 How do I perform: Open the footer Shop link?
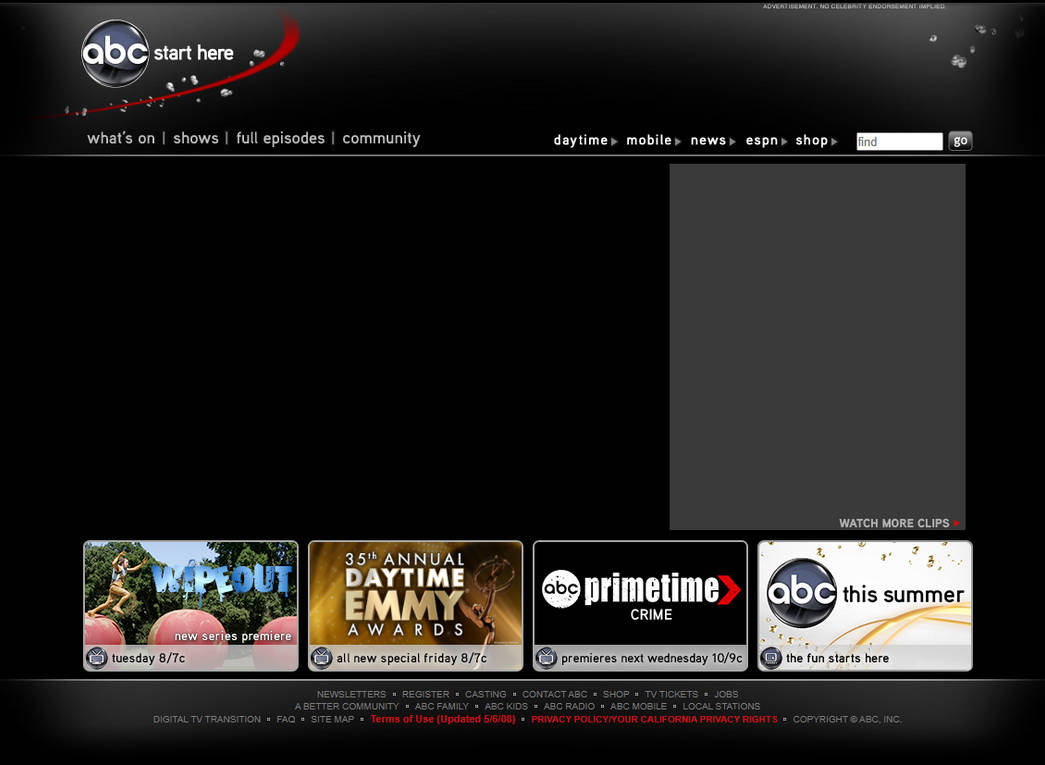pos(616,694)
